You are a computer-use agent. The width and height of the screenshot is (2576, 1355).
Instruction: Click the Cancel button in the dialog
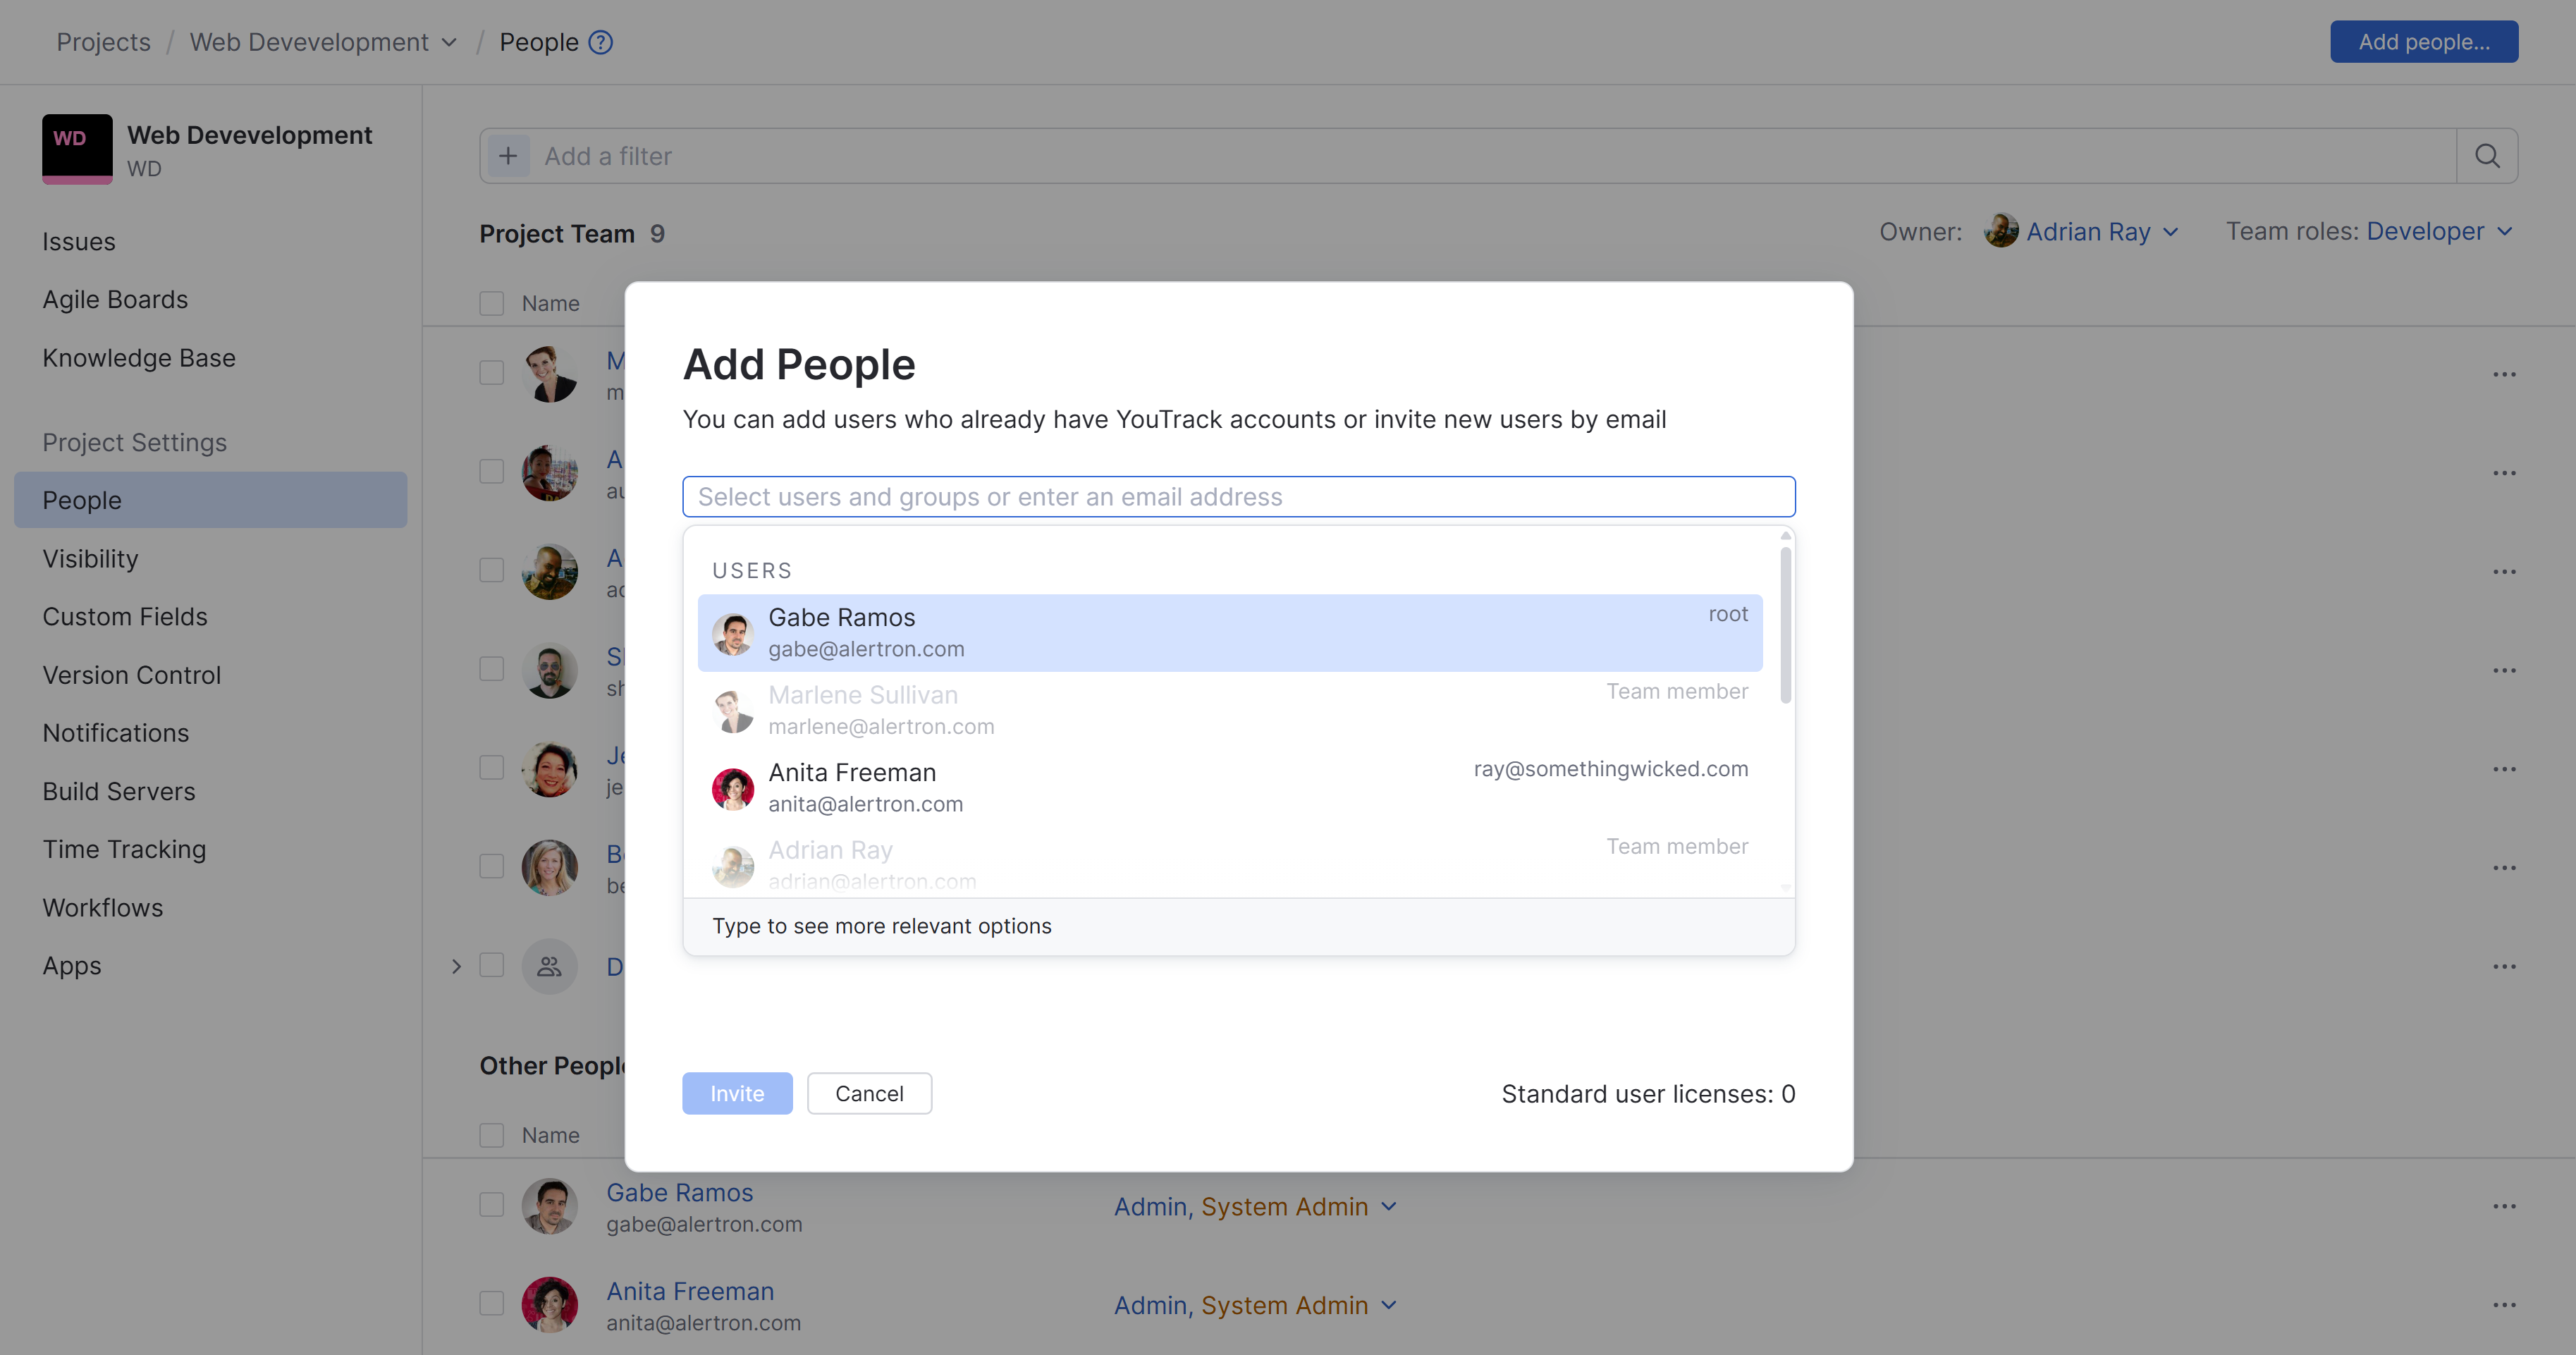[x=869, y=1093]
